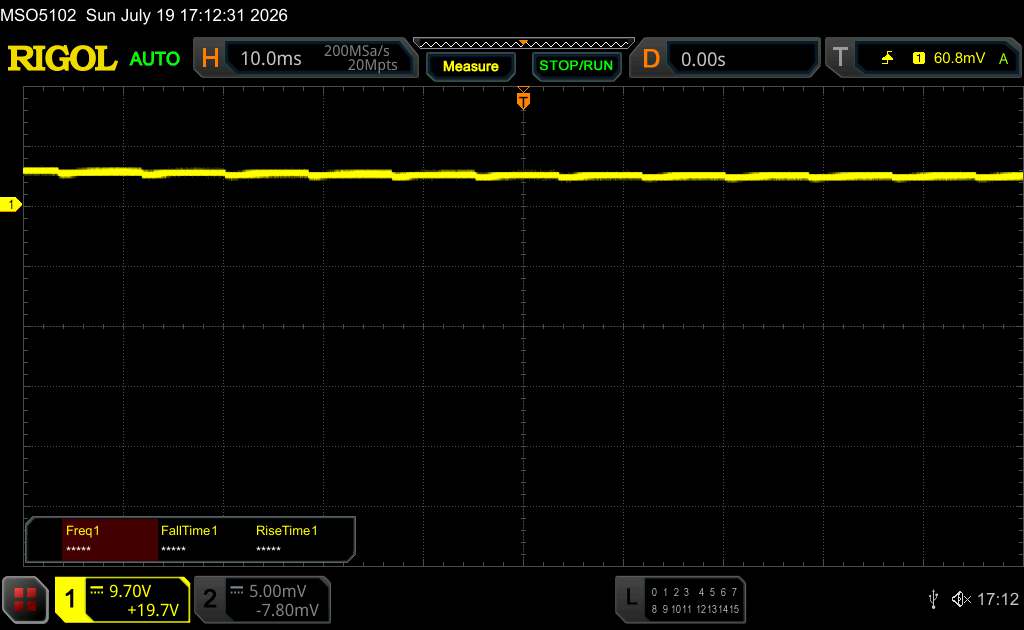This screenshot has height=630, width=1024.
Task: Click channel 1 DC coupling symbol
Action: pos(97,590)
